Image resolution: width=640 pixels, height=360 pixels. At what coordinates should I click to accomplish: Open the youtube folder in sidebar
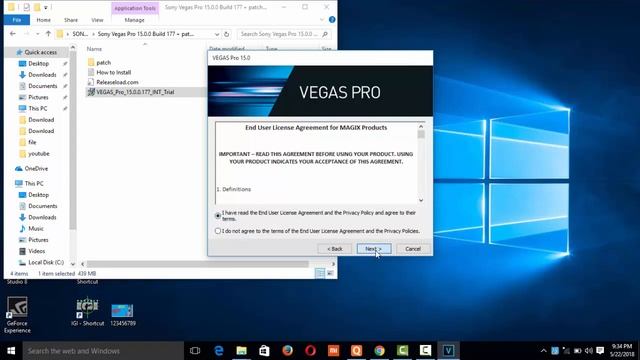coord(39,153)
